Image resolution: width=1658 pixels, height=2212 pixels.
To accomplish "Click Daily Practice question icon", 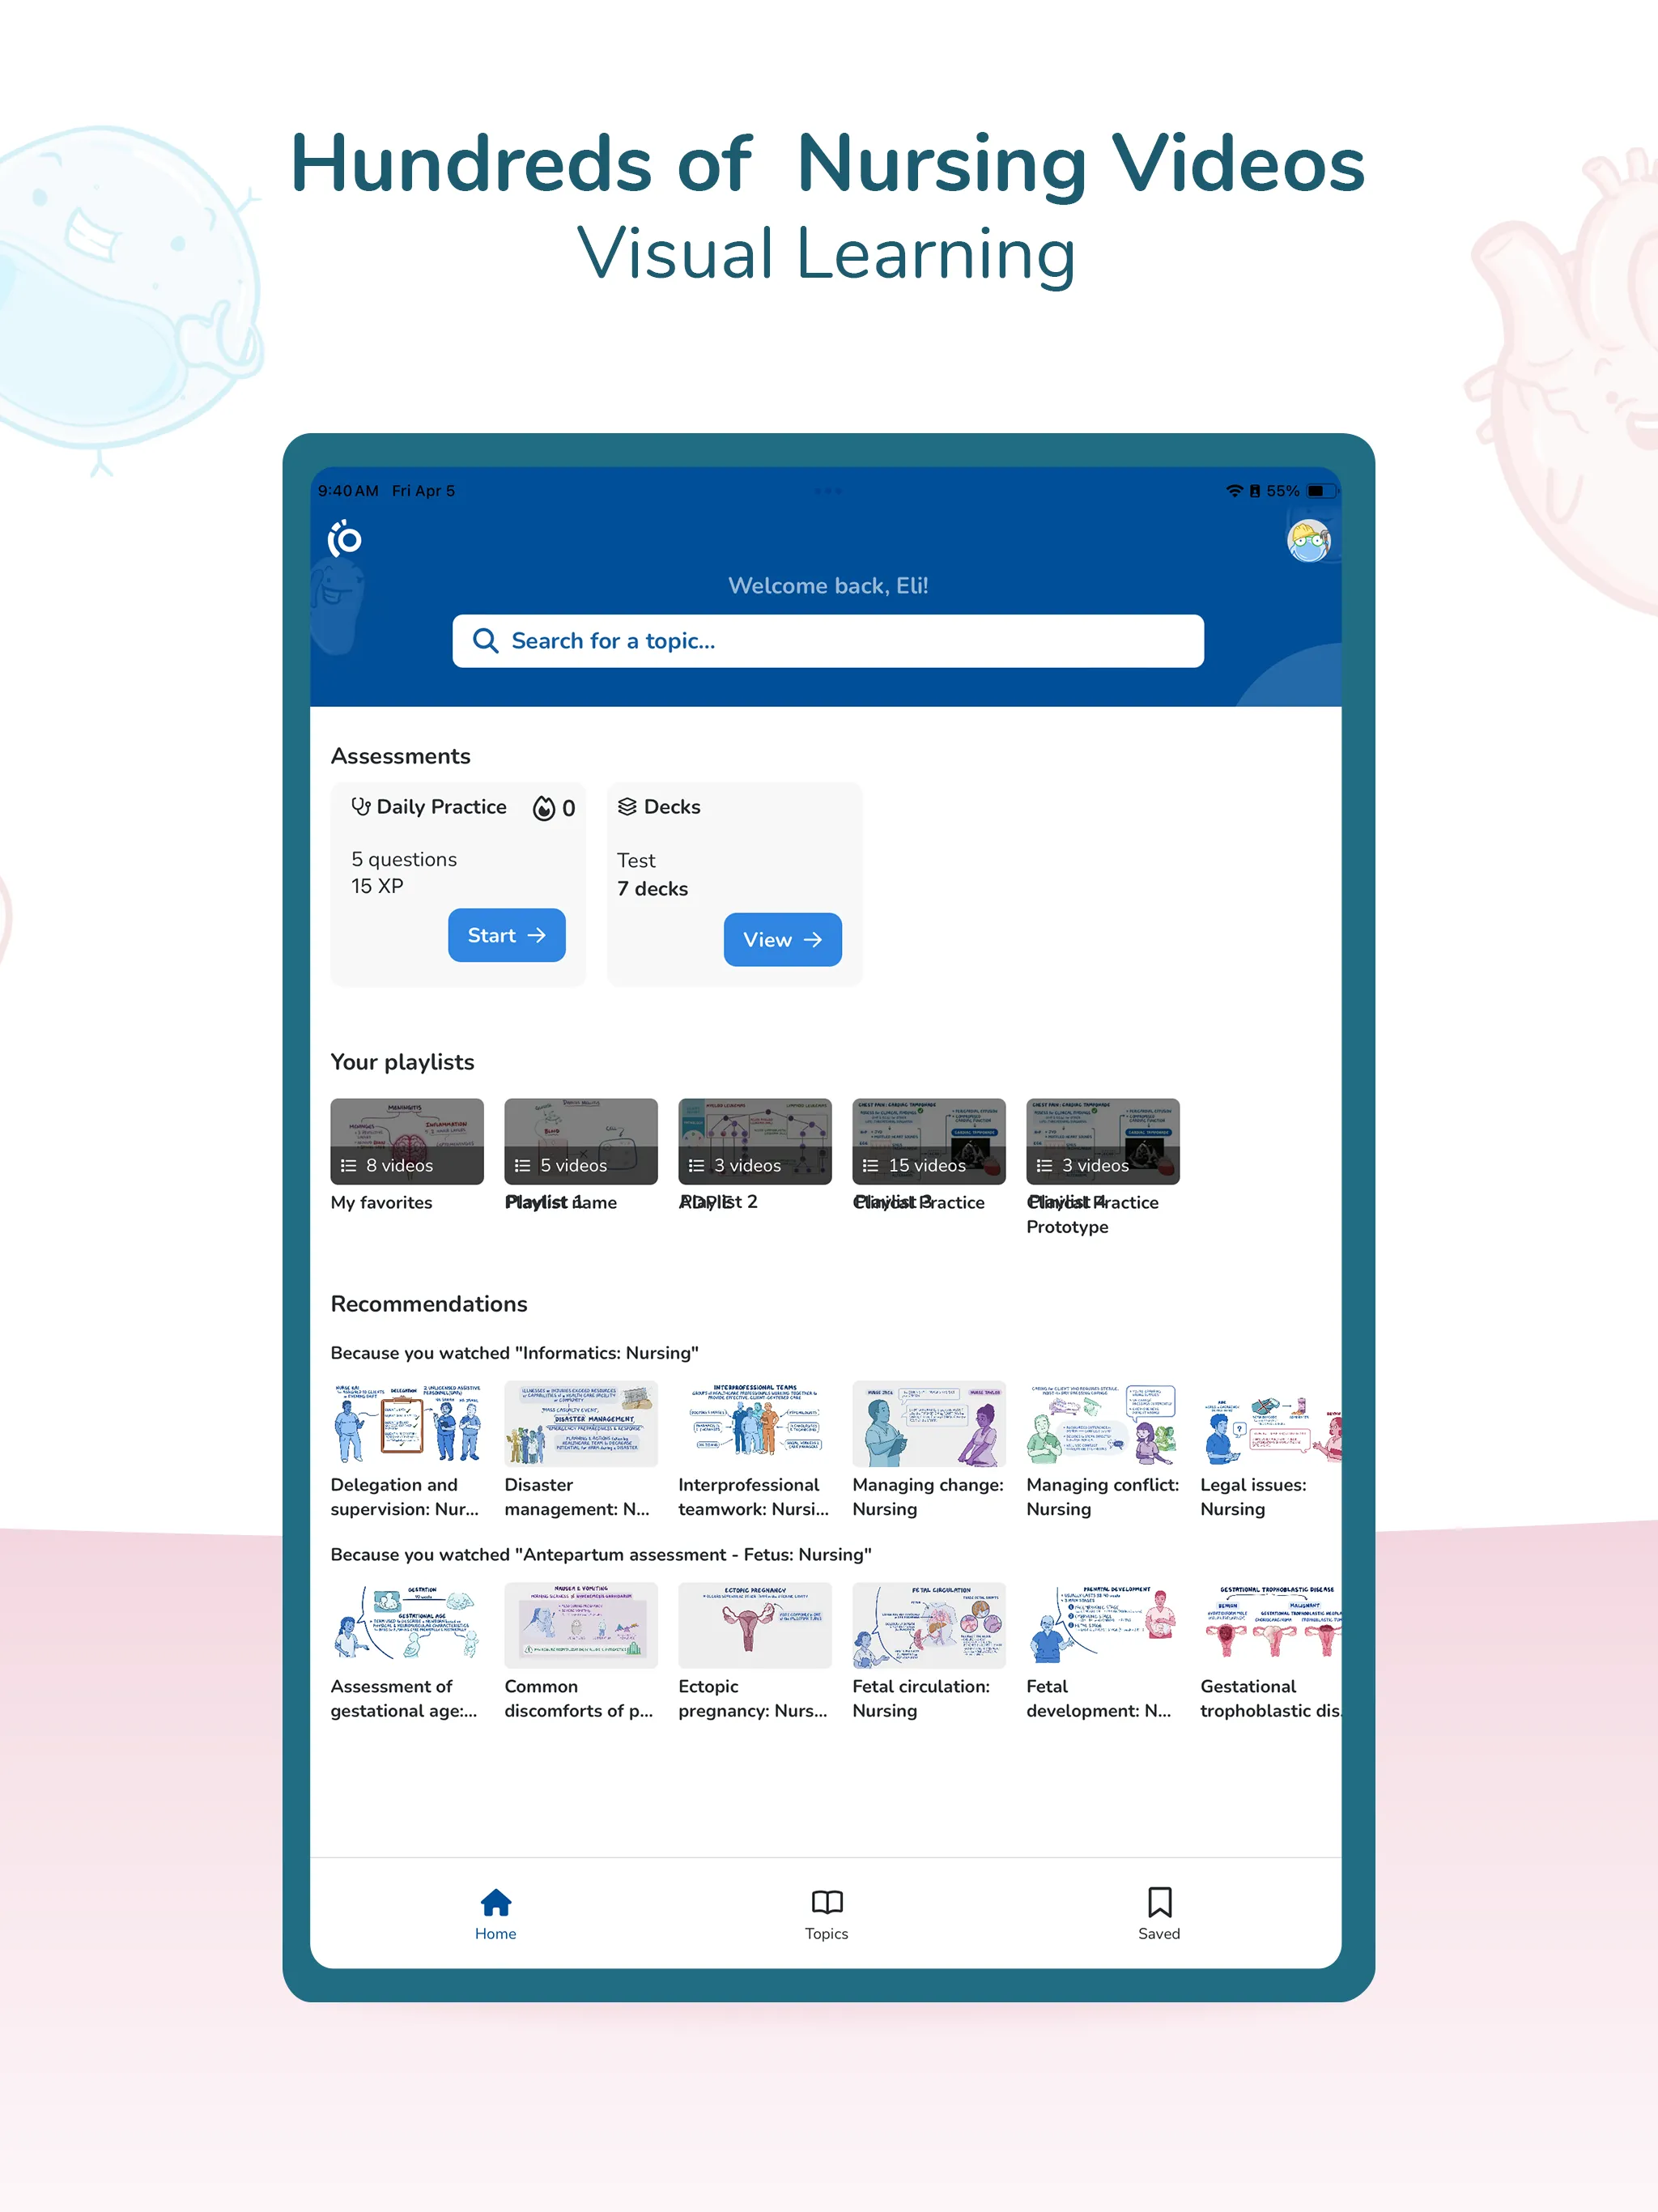I will tap(360, 806).
